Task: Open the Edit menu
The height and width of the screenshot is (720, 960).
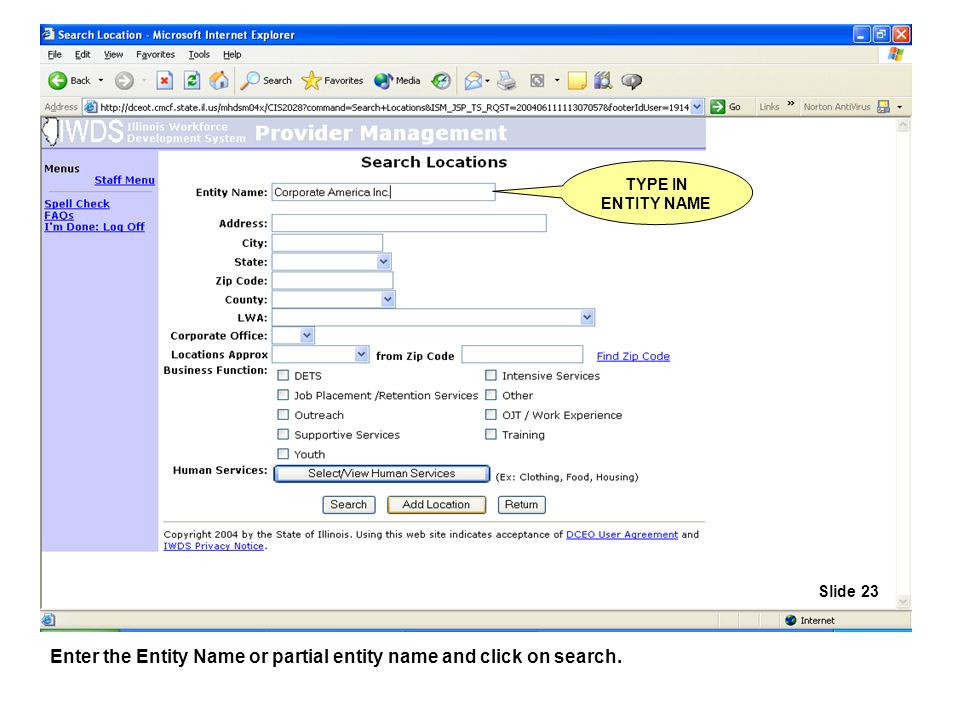Action: [83, 54]
